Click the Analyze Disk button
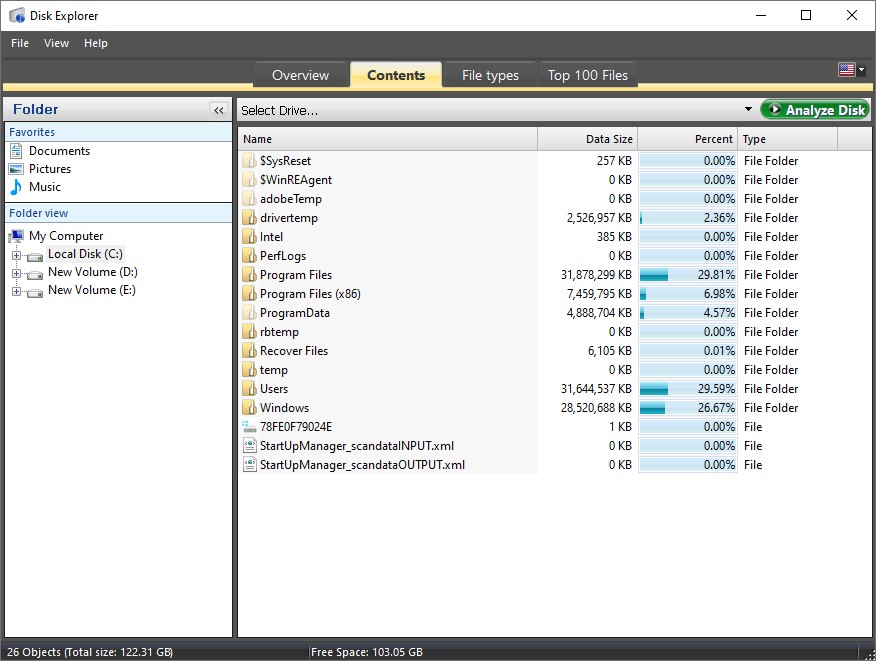876x661 pixels. (x=815, y=108)
